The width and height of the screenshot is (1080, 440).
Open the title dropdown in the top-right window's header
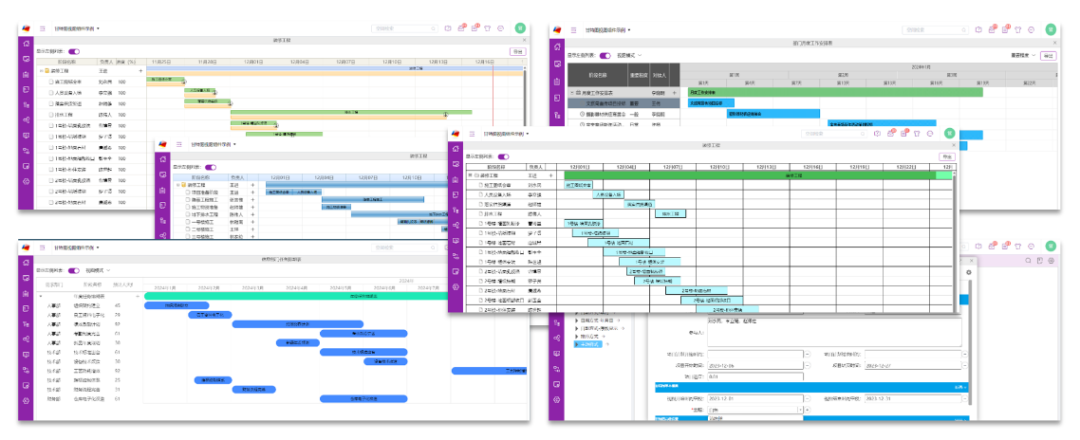coord(629,30)
